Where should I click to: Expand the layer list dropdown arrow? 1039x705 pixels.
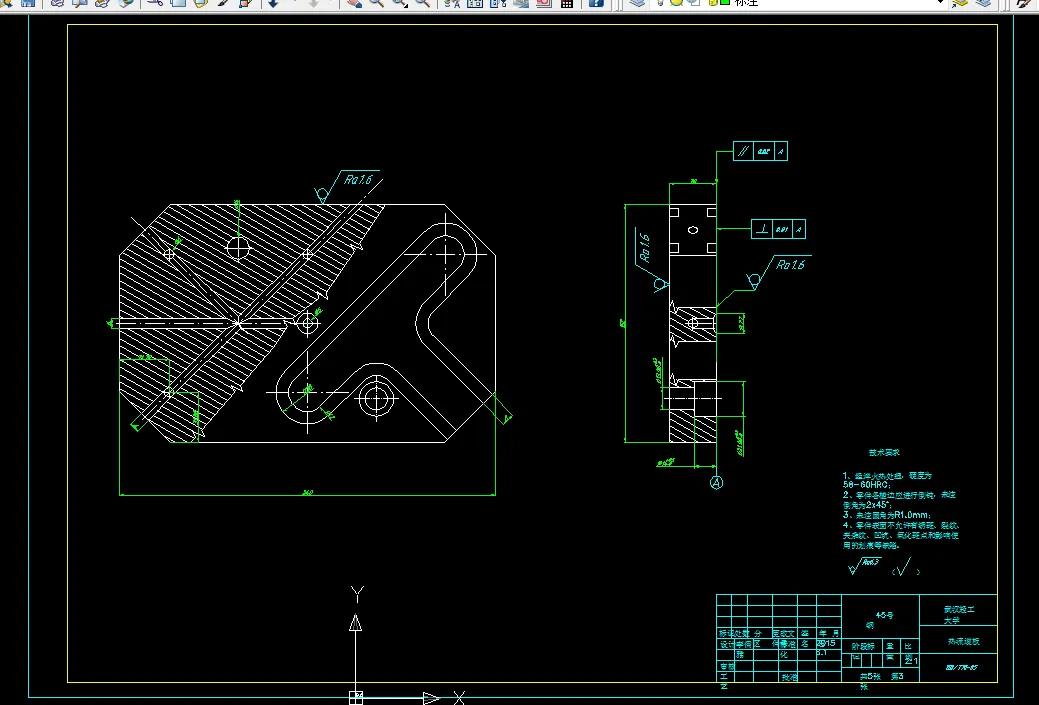940,3
